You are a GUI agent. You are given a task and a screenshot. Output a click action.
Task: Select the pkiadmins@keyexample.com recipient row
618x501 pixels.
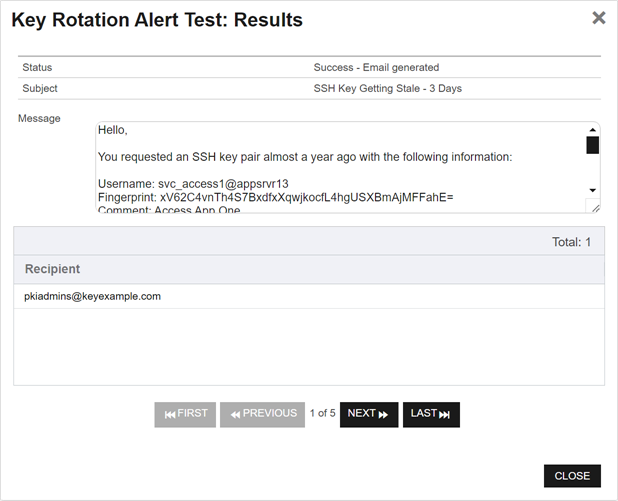[93, 297]
